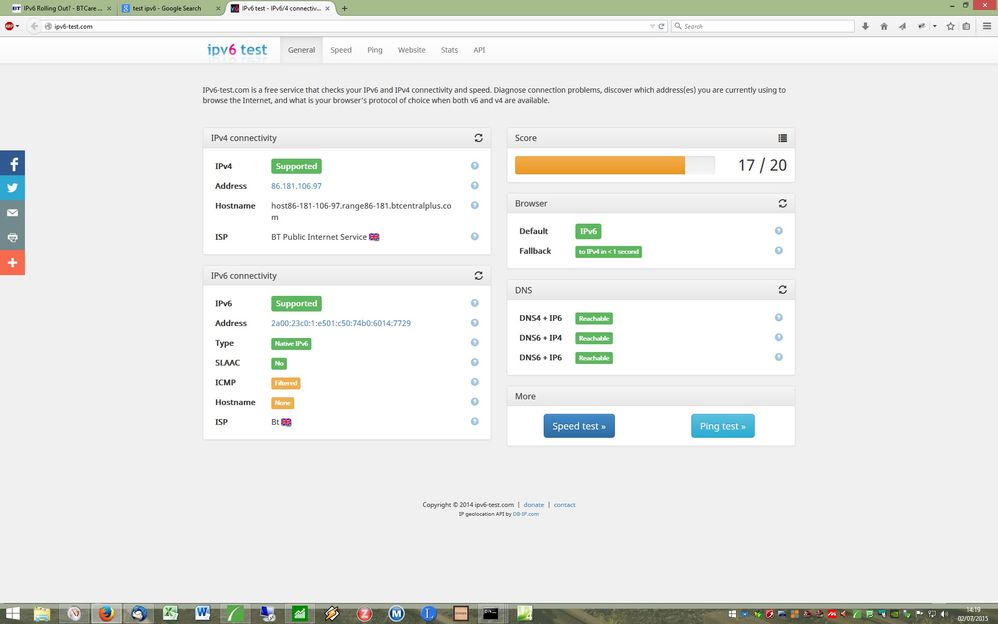Expand more sharing options plus button
998x624 pixels.
coord(12,262)
